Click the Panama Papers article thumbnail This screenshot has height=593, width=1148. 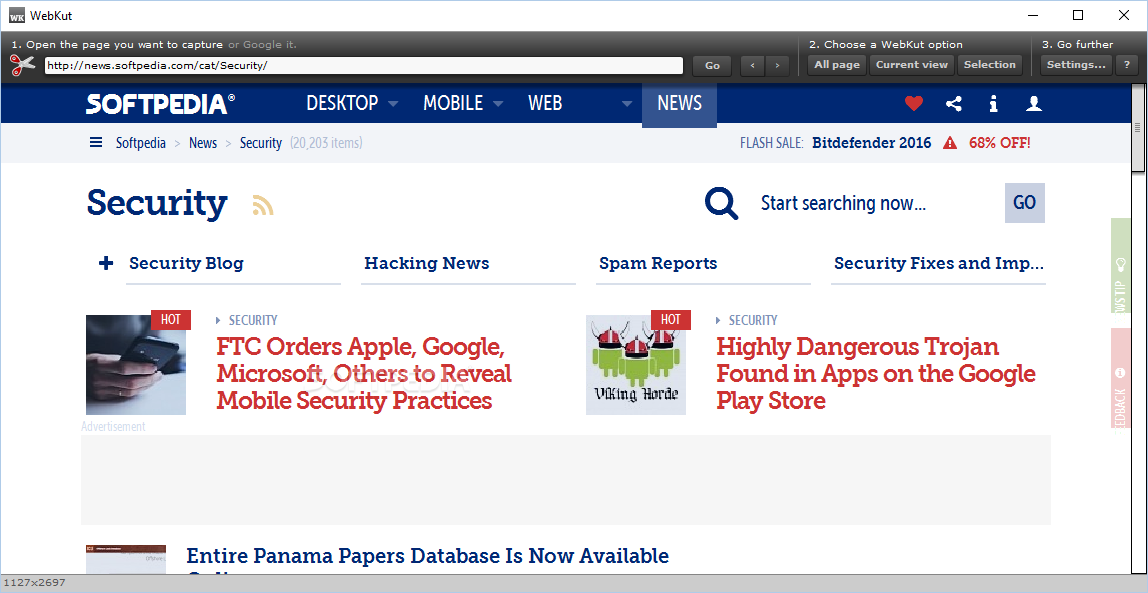point(126,559)
